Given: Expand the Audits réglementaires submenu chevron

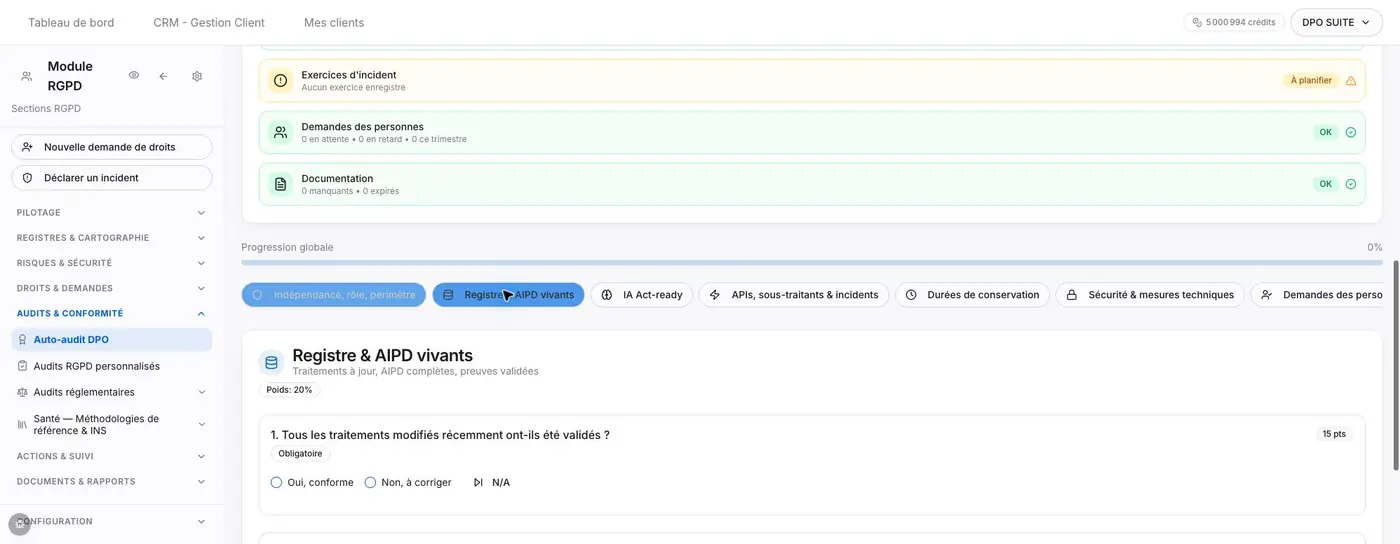Looking at the screenshot, I should coord(201,392).
